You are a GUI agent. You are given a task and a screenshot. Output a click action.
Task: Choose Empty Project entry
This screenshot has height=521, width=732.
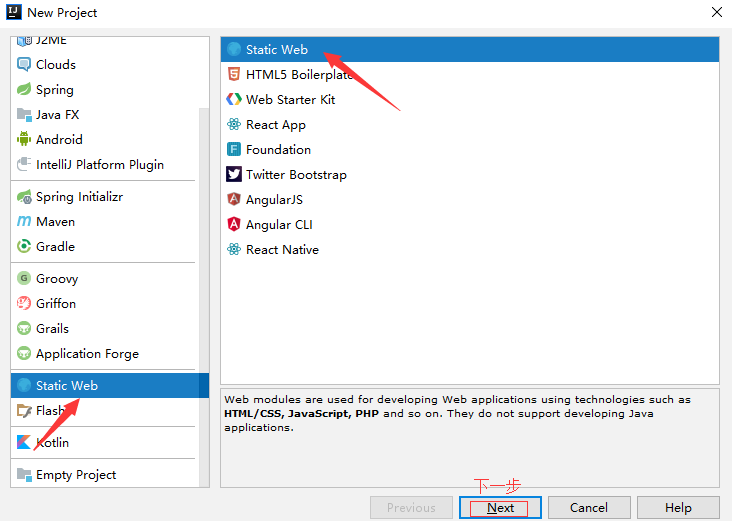click(105, 474)
